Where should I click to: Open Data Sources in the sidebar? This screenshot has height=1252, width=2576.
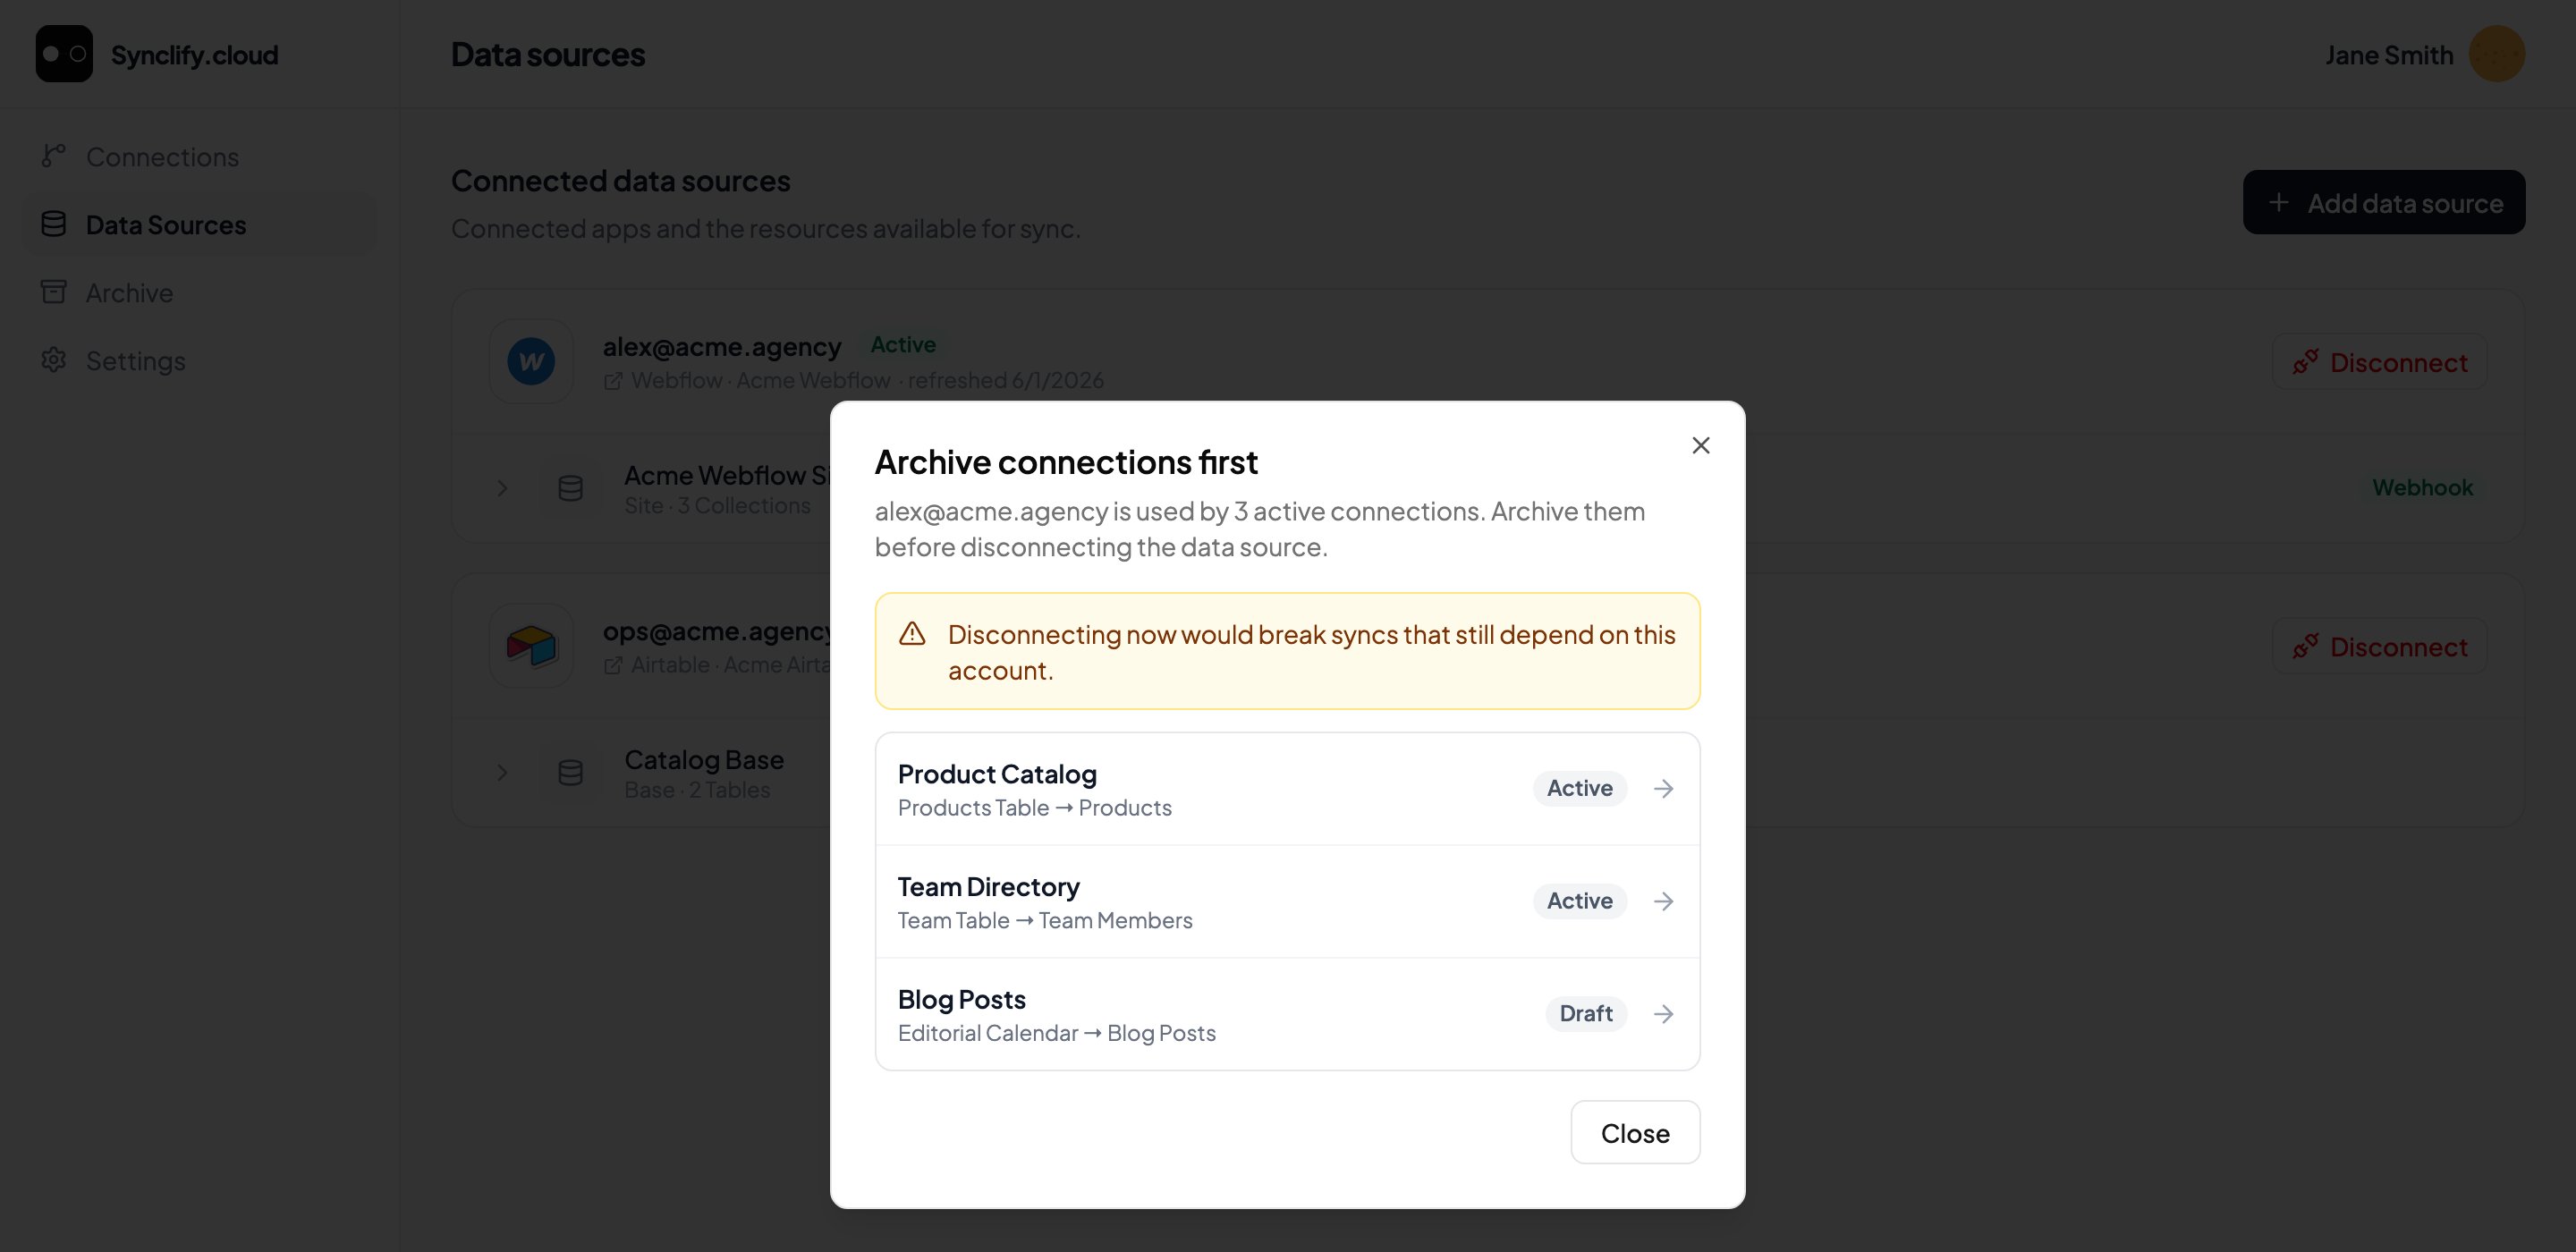coord(199,225)
